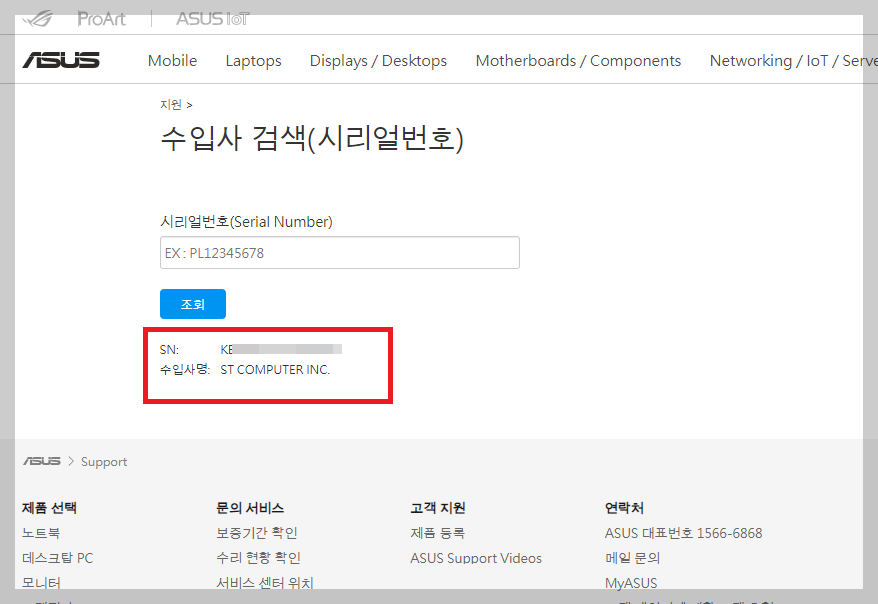Viewport: 878px width, 604px height.
Task: Open ASUS Support Videos link
Action: coord(476,558)
